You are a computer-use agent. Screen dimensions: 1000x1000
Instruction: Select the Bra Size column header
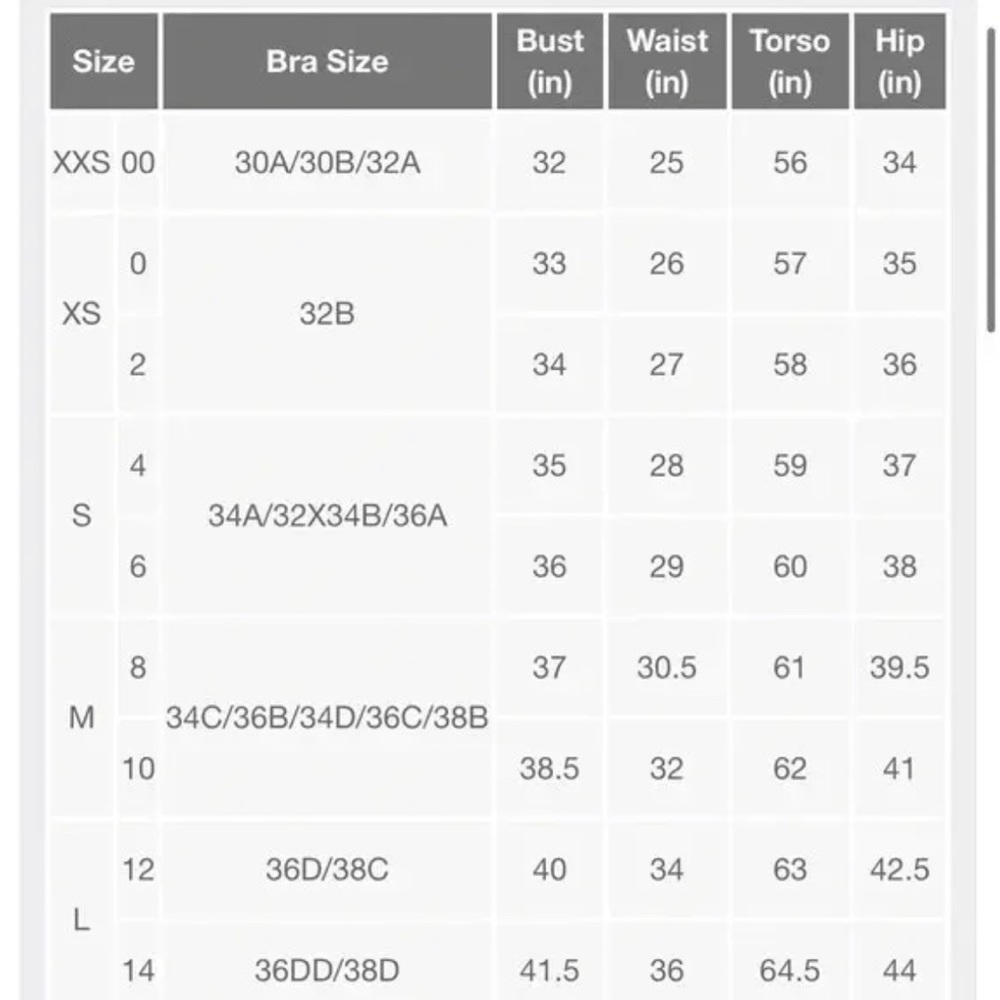click(327, 61)
